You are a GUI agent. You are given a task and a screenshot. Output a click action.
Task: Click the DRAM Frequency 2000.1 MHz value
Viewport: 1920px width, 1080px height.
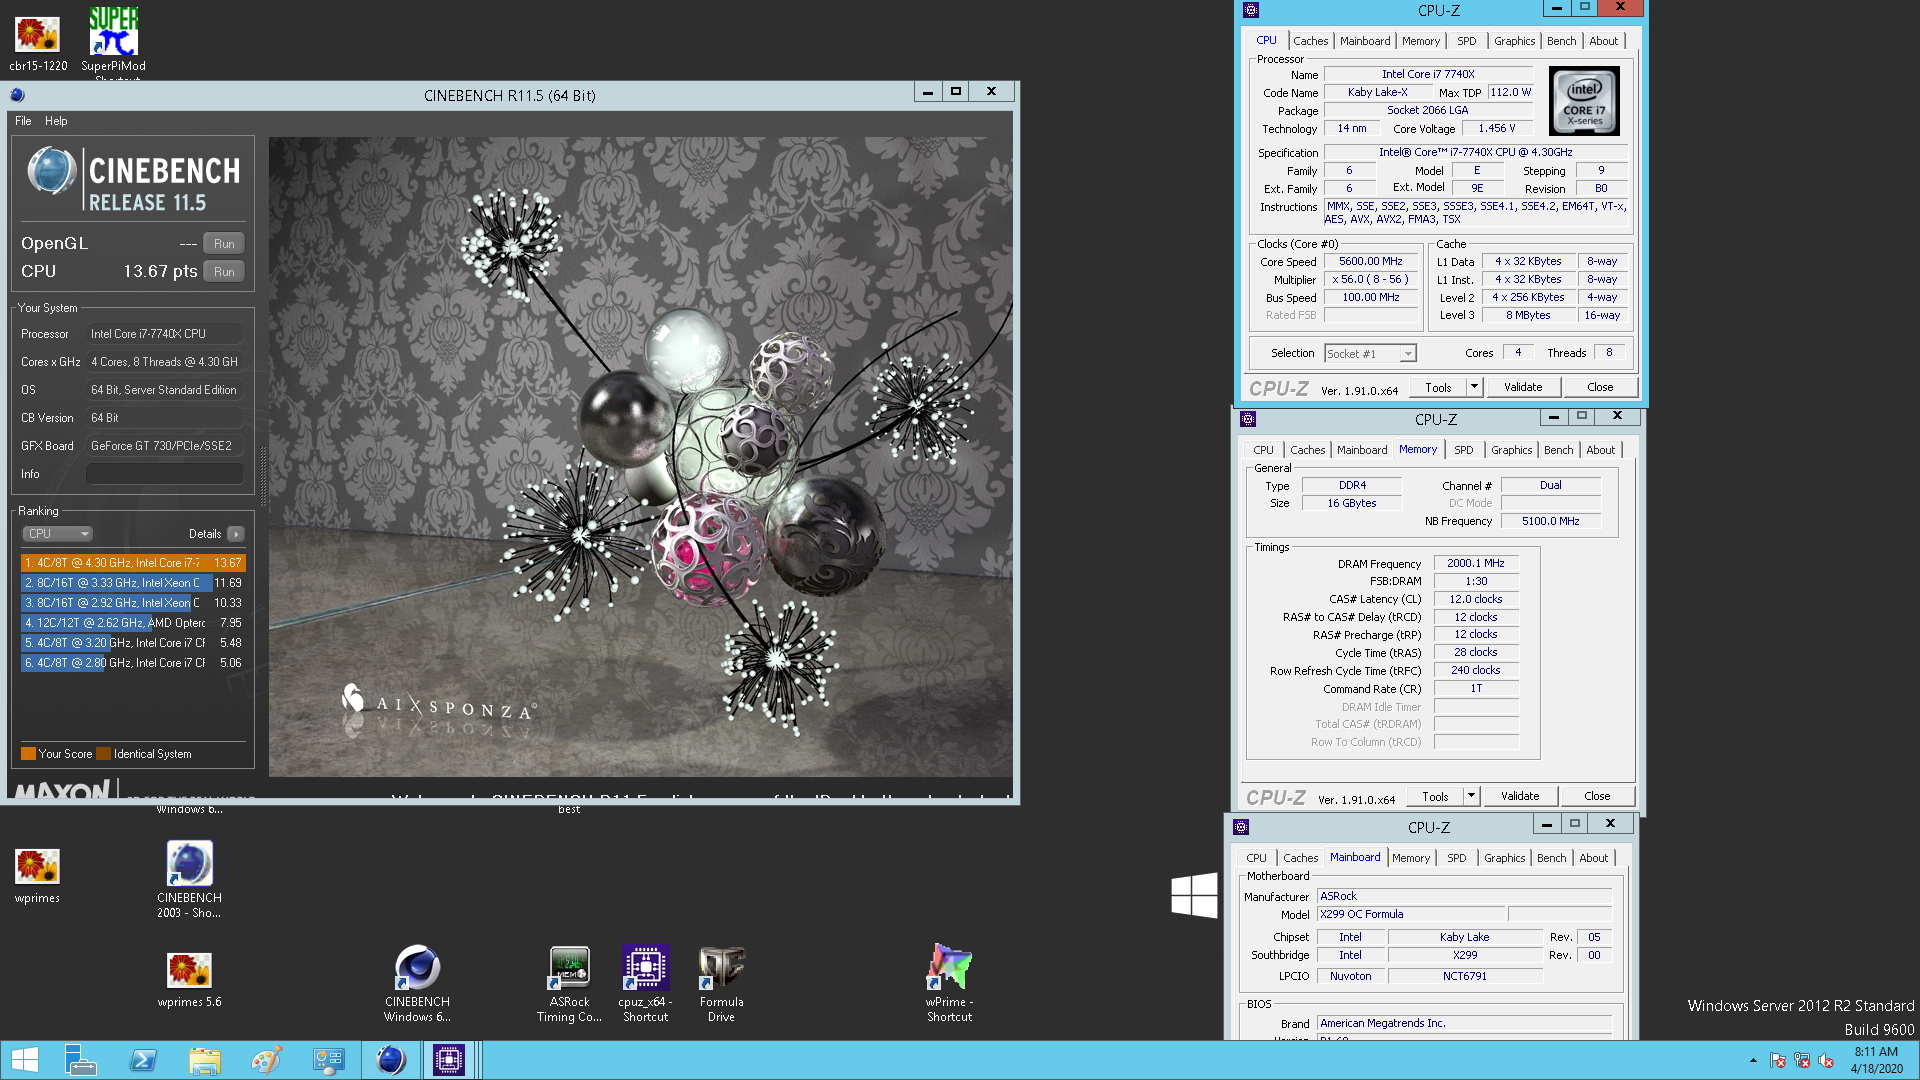point(1476,564)
